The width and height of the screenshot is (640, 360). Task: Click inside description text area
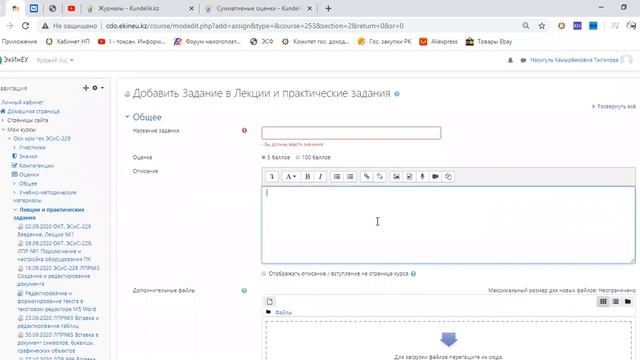click(448, 225)
